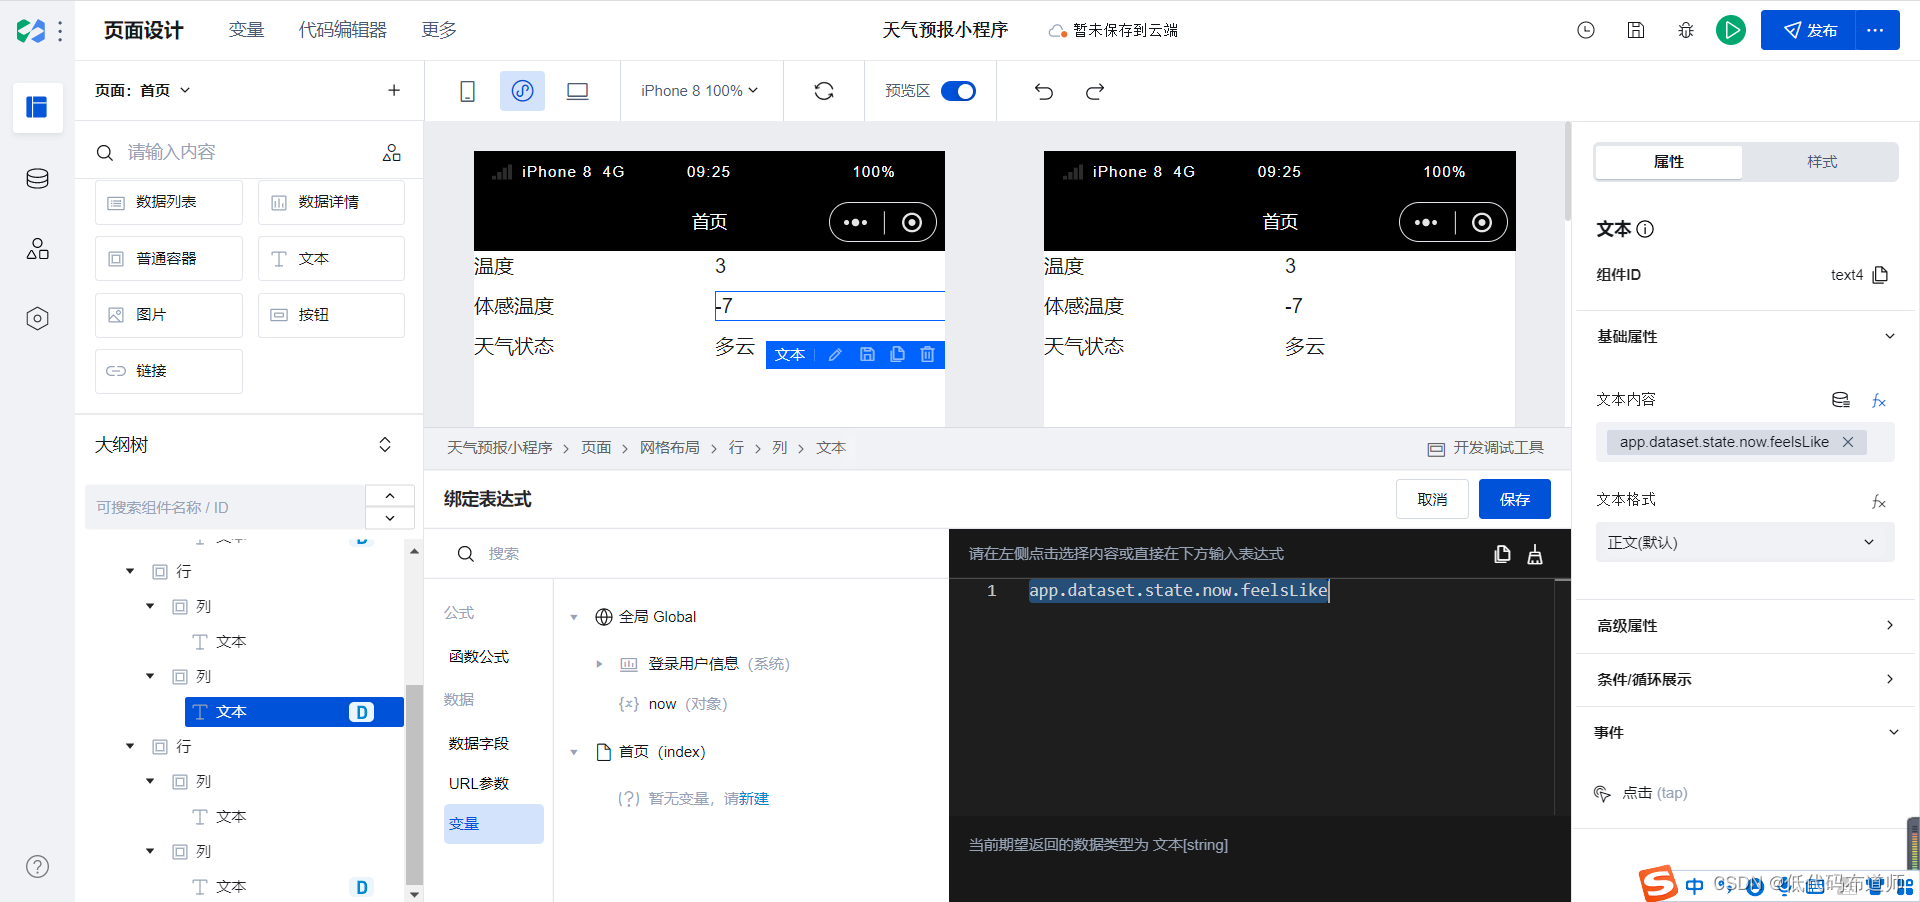The height and width of the screenshot is (902, 1920).
Task: Open the debug bug icon
Action: pyautogui.click(x=1686, y=30)
